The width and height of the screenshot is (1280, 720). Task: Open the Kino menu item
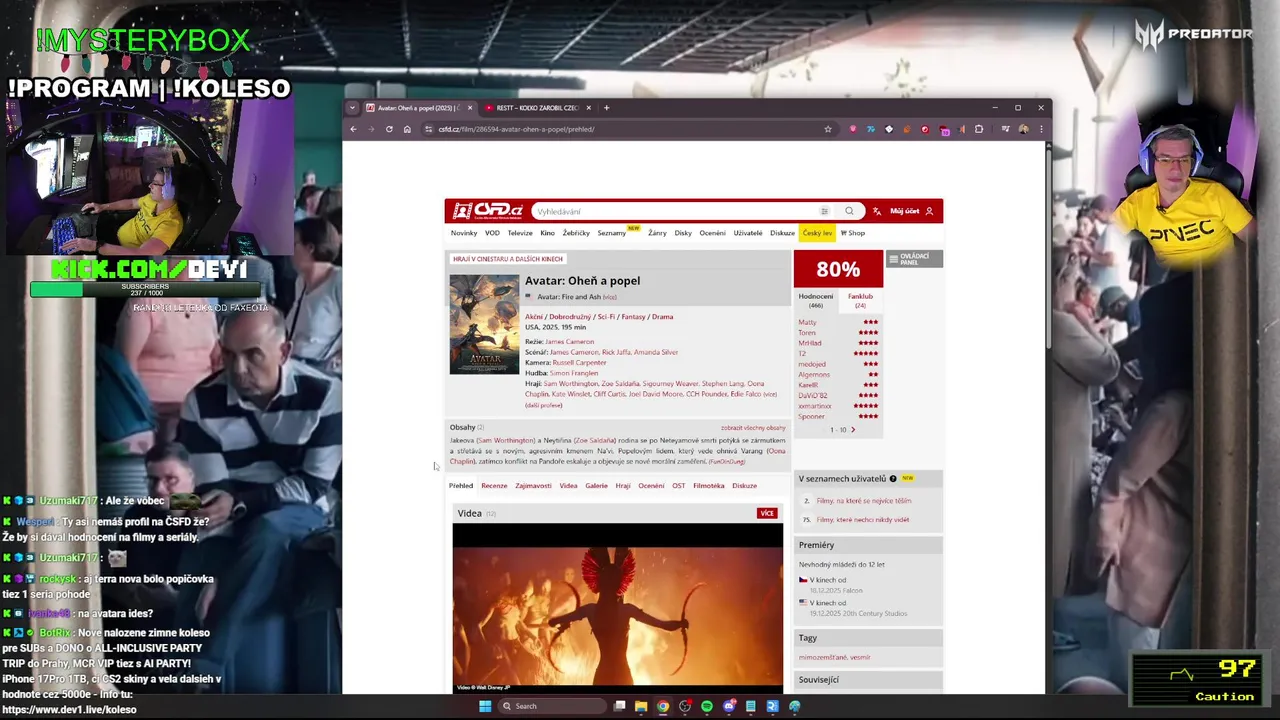click(x=547, y=233)
